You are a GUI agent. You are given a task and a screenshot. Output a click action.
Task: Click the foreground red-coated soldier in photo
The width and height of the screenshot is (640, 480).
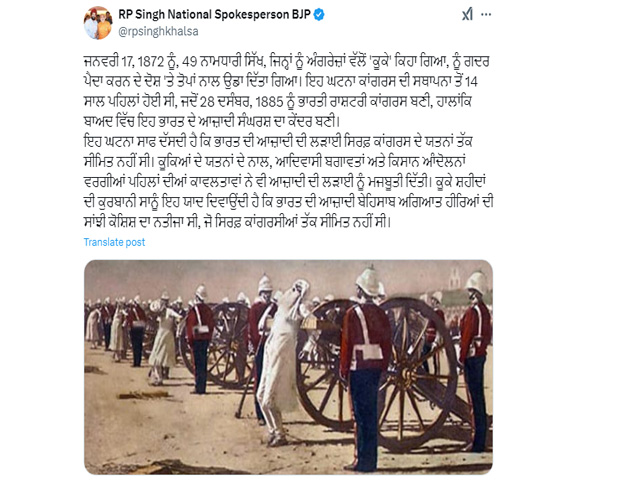click(x=366, y=367)
